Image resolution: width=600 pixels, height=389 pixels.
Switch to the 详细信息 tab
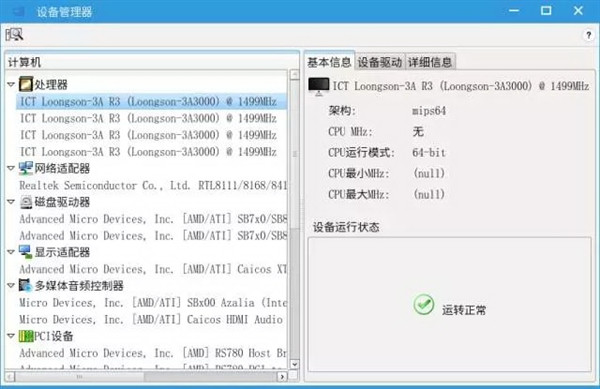click(x=430, y=62)
